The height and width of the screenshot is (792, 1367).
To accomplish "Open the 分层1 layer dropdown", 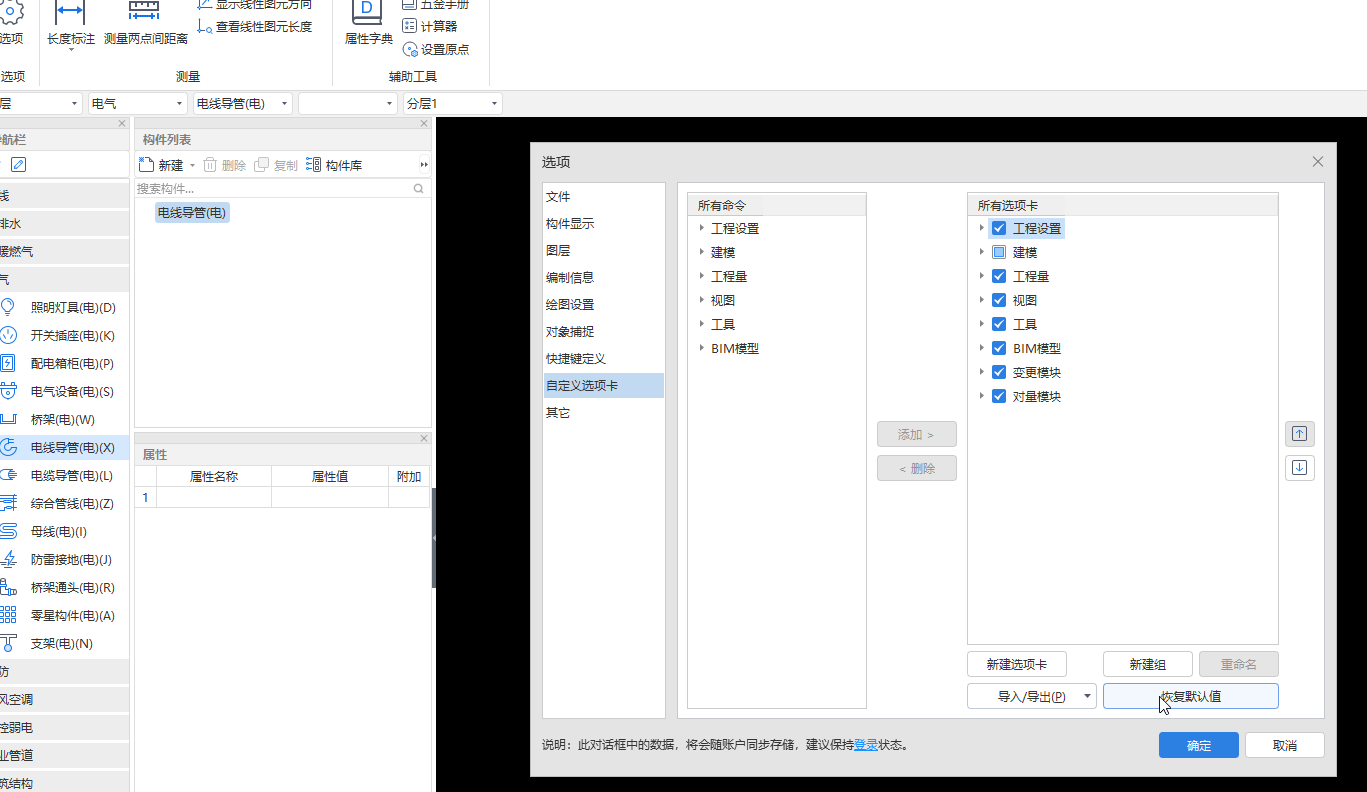I will tap(452, 103).
